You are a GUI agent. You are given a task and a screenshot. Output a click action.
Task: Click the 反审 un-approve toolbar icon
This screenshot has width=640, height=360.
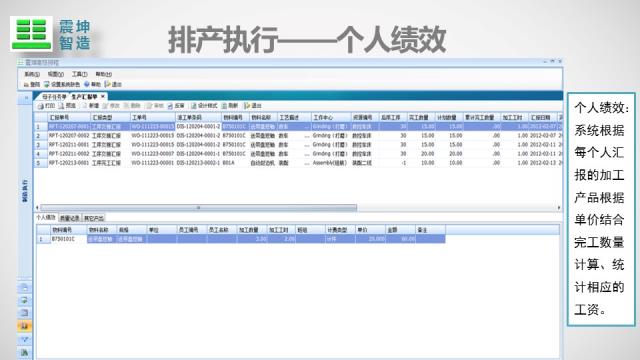tap(170, 106)
